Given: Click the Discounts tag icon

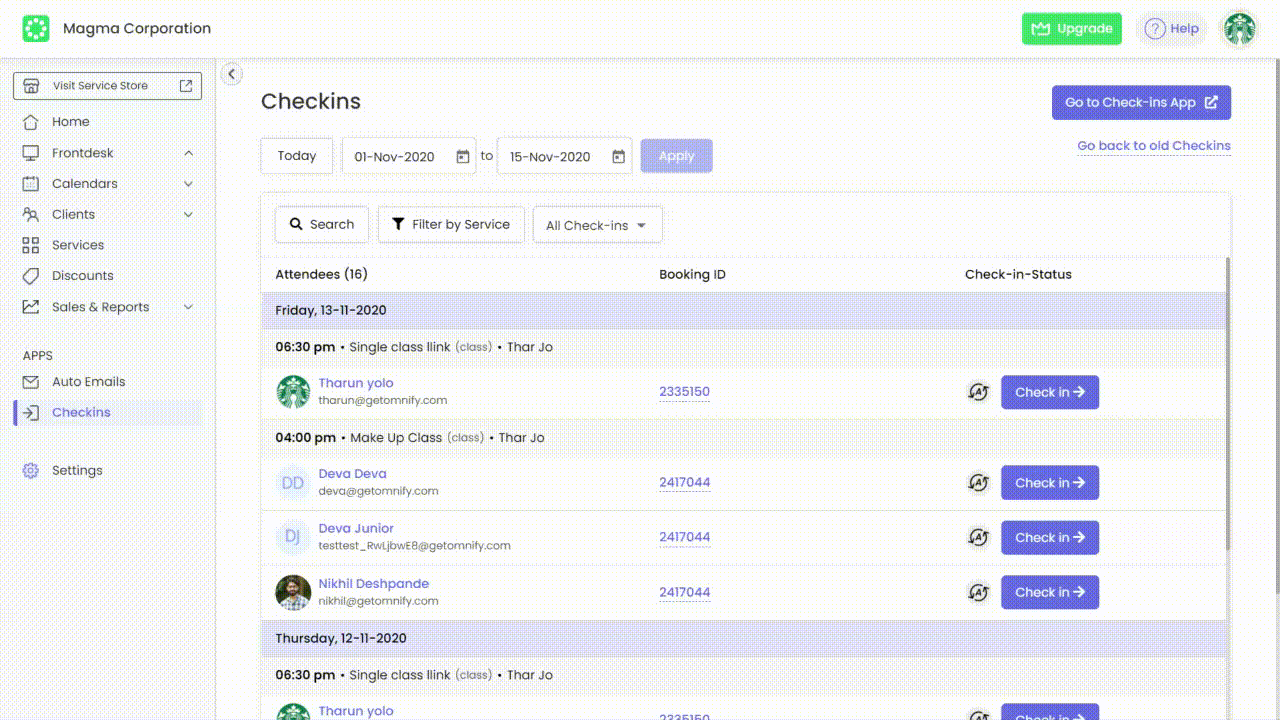Looking at the screenshot, I should point(31,276).
